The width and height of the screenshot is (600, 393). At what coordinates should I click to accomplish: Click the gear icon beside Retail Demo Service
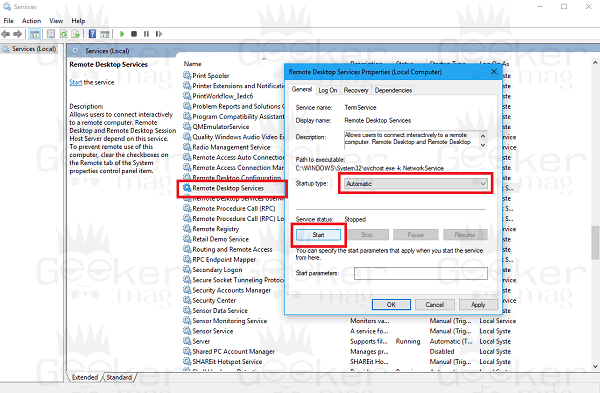click(x=187, y=239)
